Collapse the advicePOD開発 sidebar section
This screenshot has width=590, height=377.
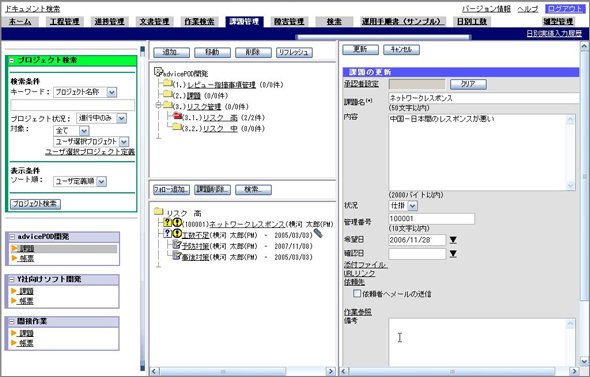point(12,237)
